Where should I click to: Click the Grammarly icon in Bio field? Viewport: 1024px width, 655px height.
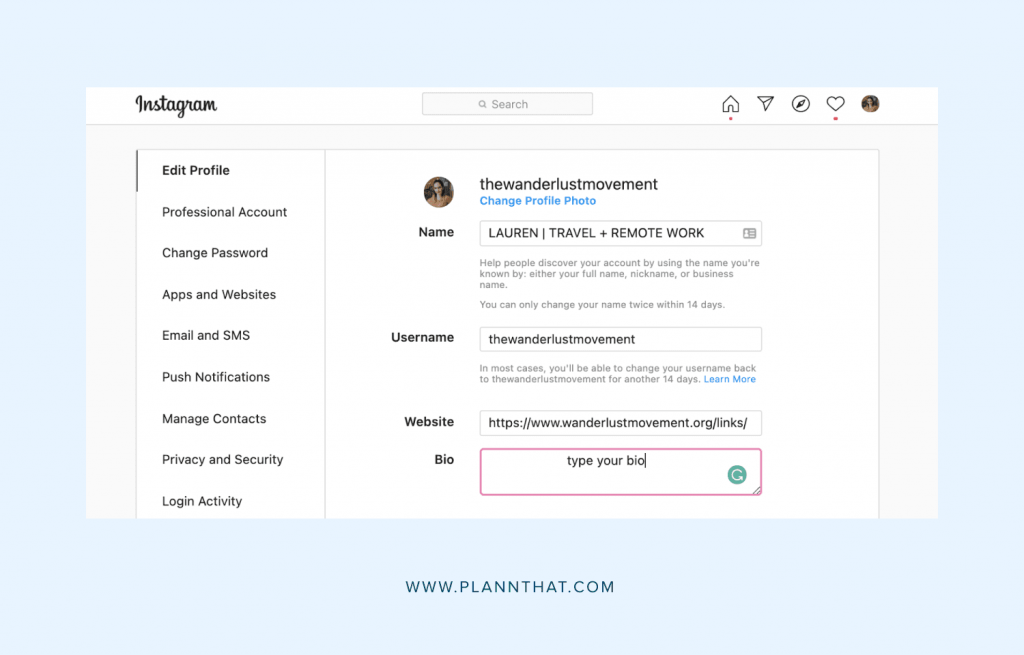point(737,475)
